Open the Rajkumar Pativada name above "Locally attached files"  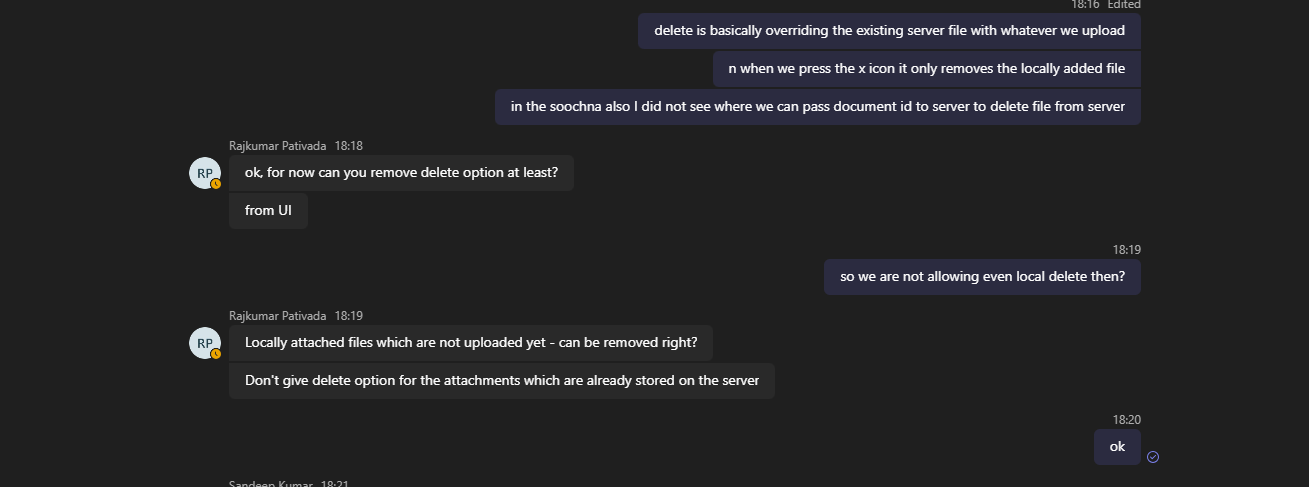(278, 316)
